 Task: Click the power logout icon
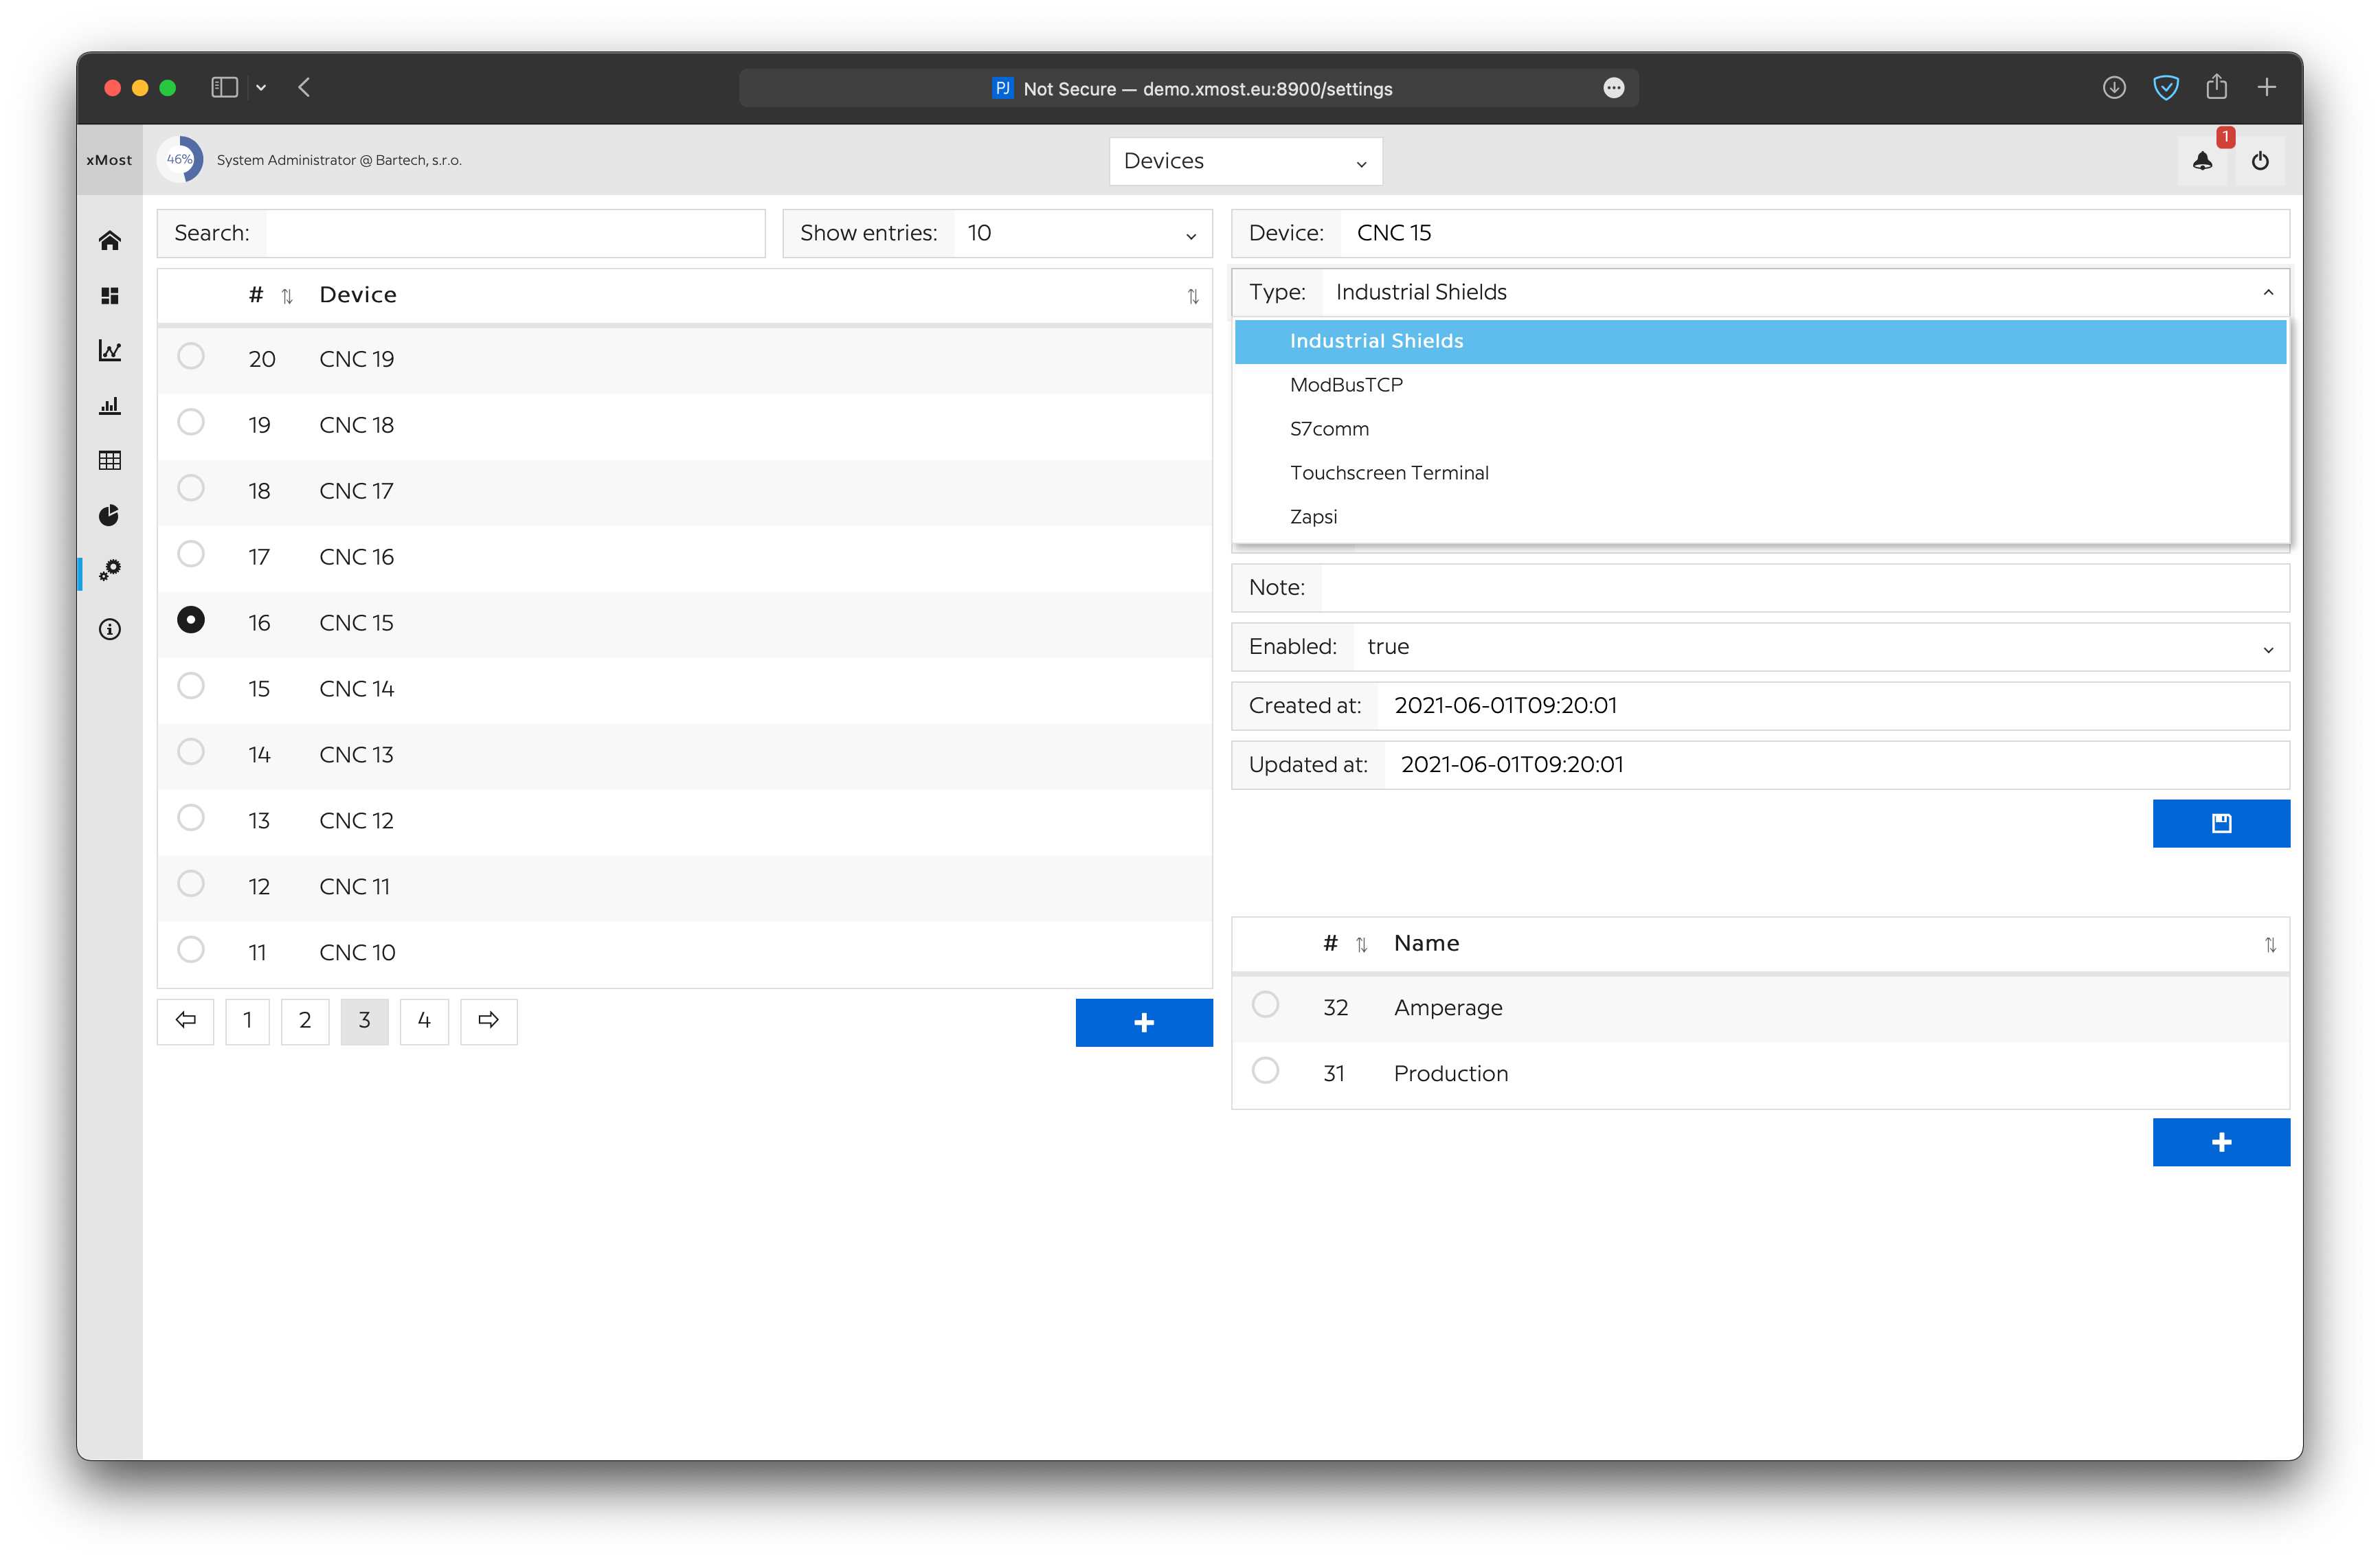tap(2260, 161)
